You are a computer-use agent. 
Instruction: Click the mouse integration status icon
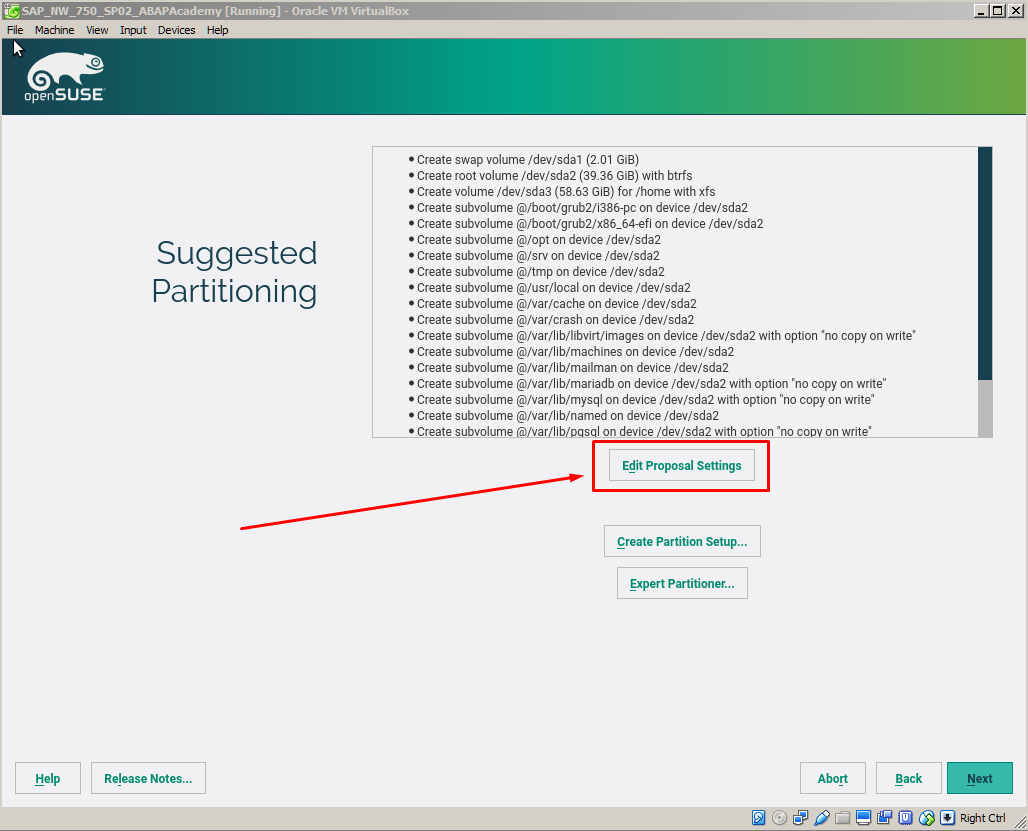point(926,817)
